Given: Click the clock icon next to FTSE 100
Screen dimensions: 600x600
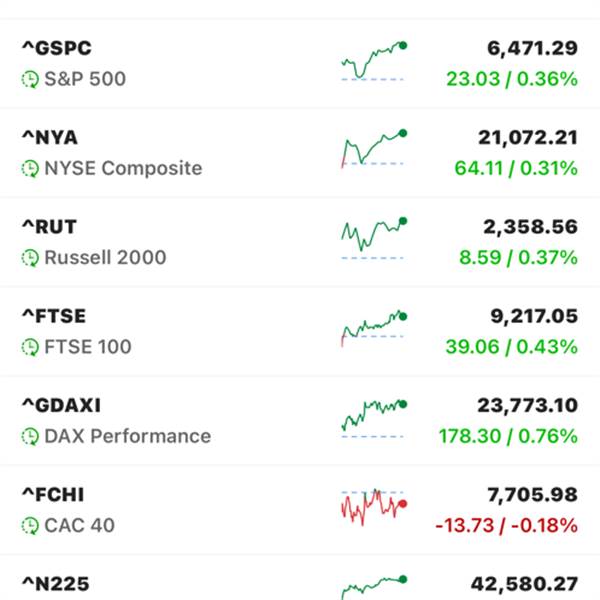Looking at the screenshot, I should pos(30,347).
